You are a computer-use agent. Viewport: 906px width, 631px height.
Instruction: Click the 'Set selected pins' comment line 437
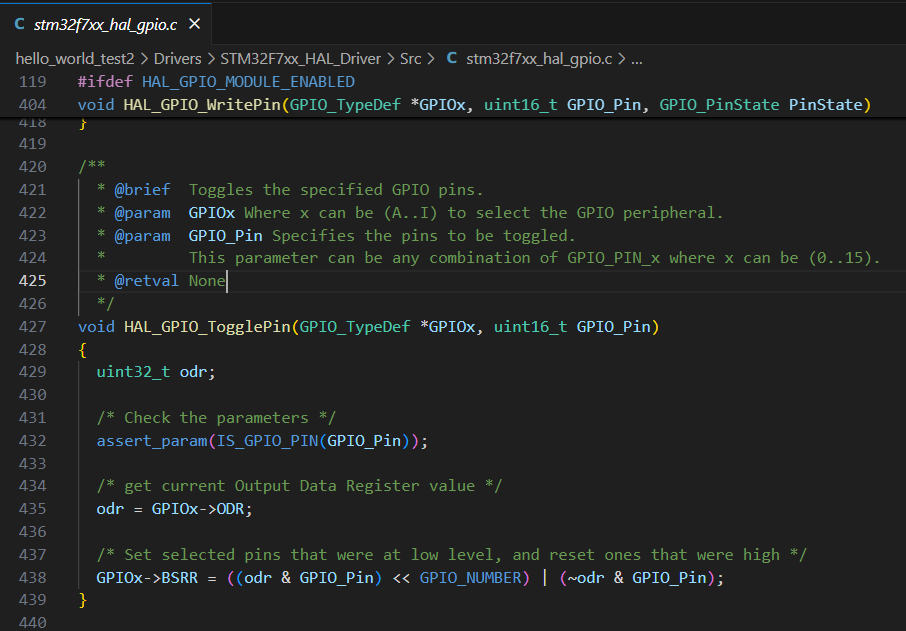point(451,555)
